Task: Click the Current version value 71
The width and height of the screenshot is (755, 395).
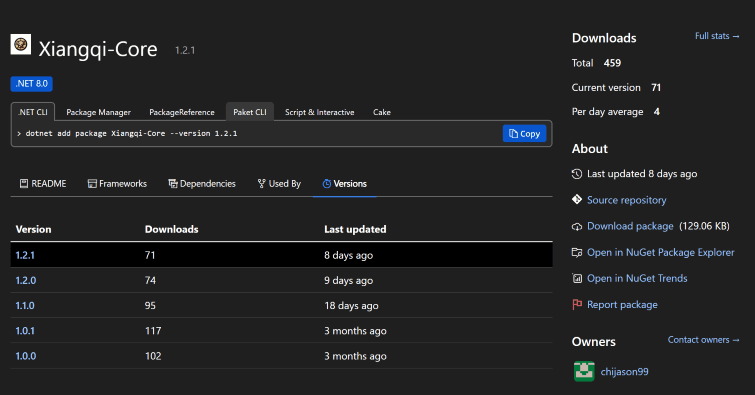Action: pyautogui.click(x=656, y=88)
